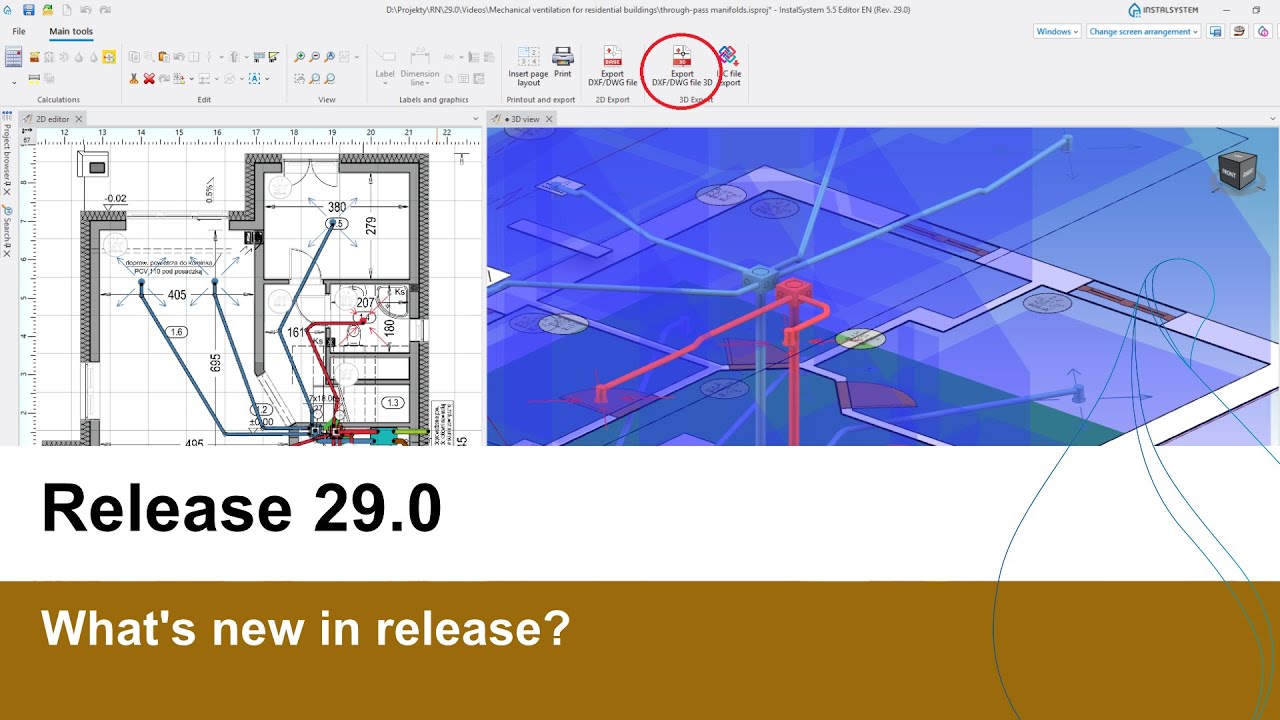Click the red X Delete icon
Viewport: 1280px width, 720px height.
149,79
